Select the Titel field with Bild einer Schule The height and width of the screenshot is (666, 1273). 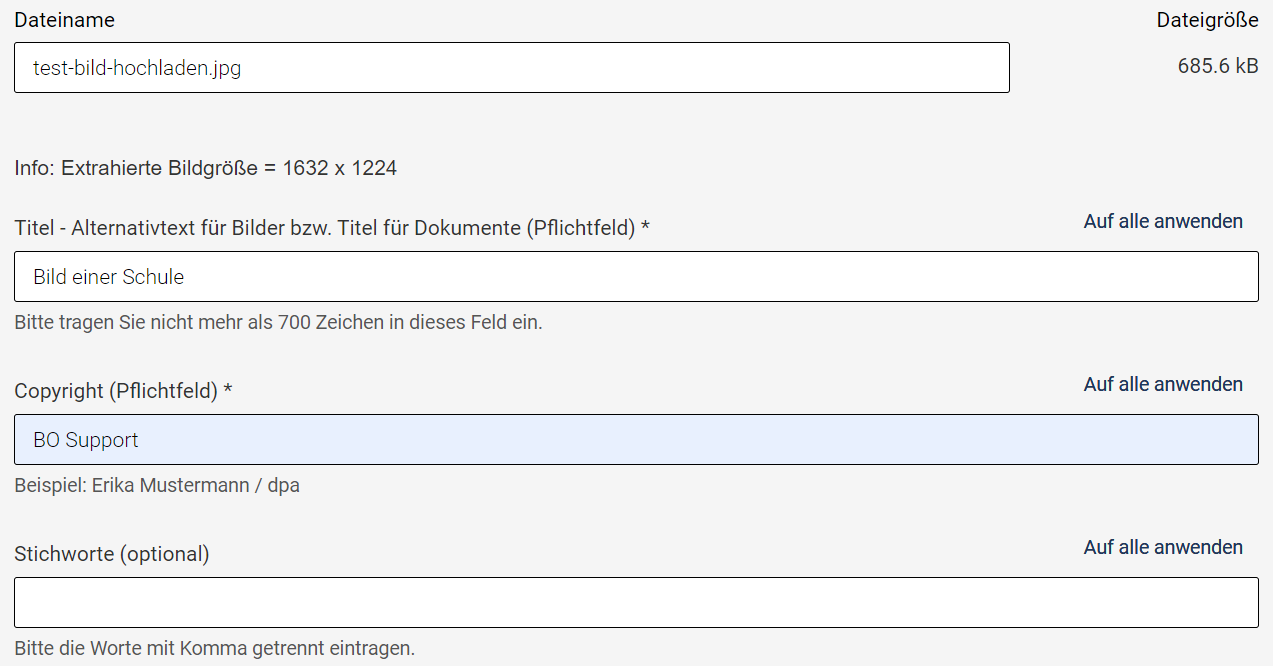(636, 276)
